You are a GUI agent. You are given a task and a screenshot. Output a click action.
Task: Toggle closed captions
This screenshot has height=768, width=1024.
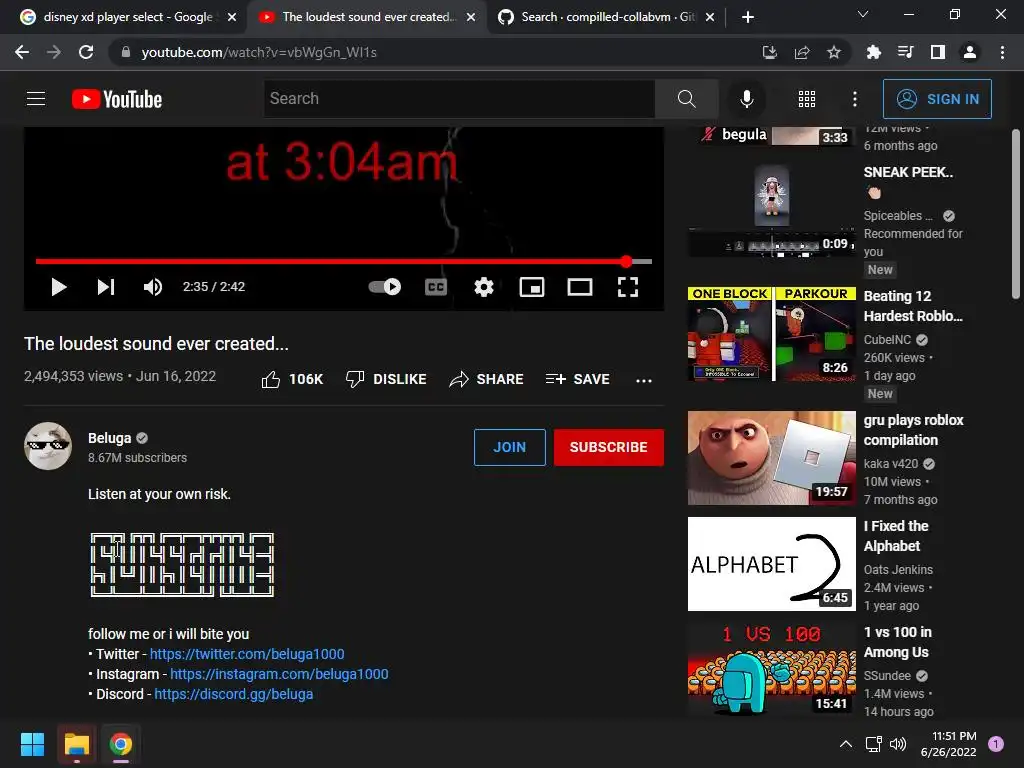point(436,287)
